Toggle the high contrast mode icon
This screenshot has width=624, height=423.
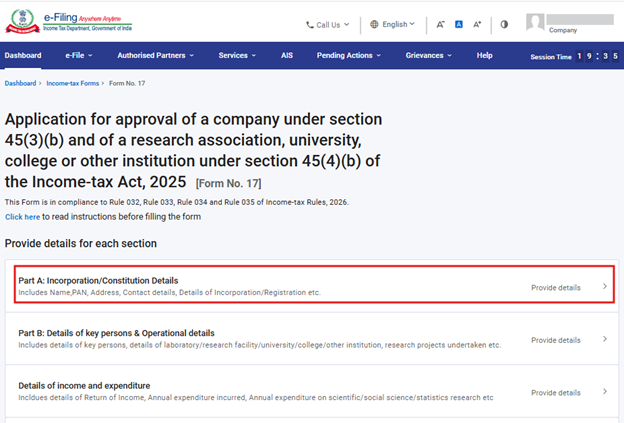point(504,24)
